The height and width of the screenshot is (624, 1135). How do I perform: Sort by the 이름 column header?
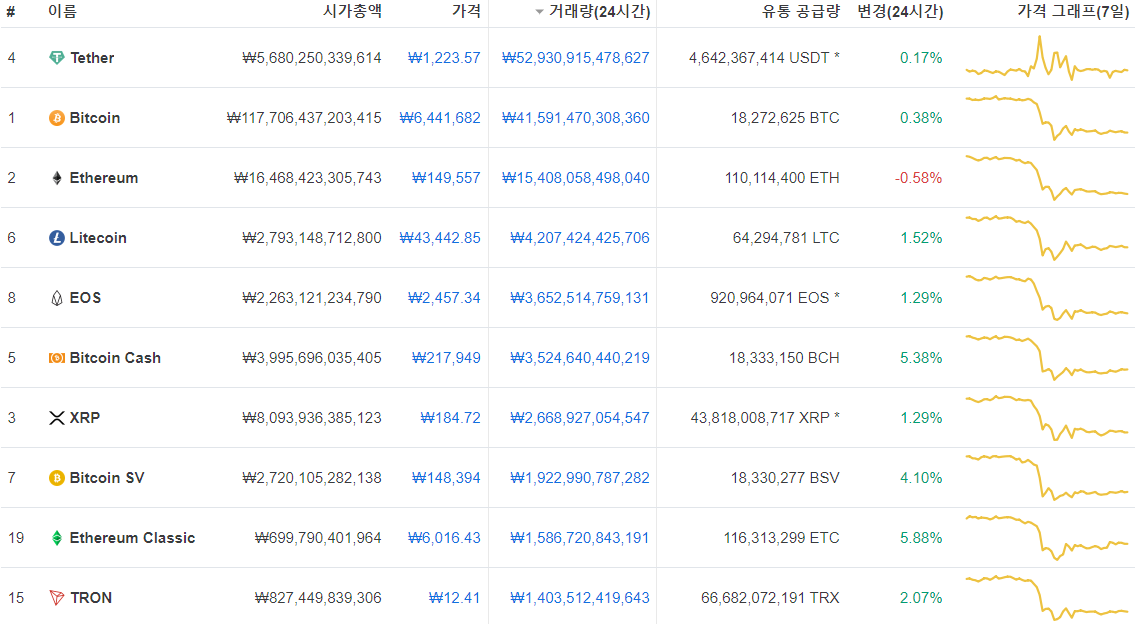[62, 12]
